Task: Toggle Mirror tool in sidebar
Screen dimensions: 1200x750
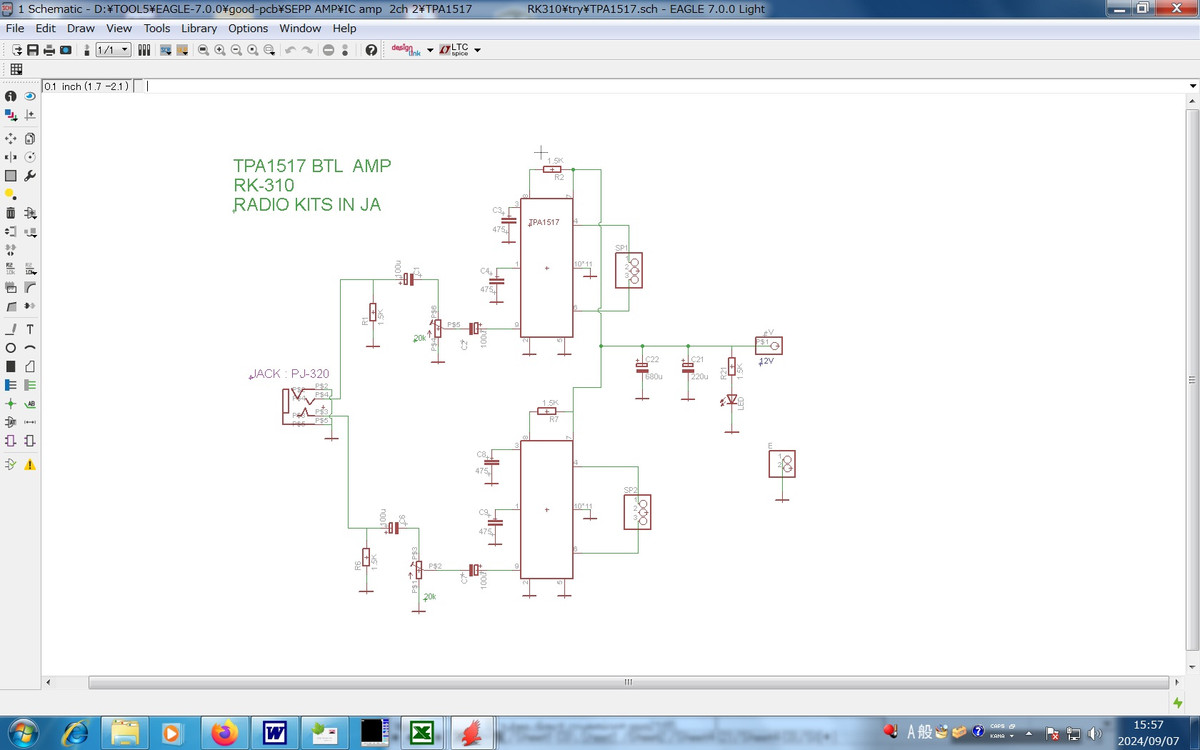Action: pos(10,157)
